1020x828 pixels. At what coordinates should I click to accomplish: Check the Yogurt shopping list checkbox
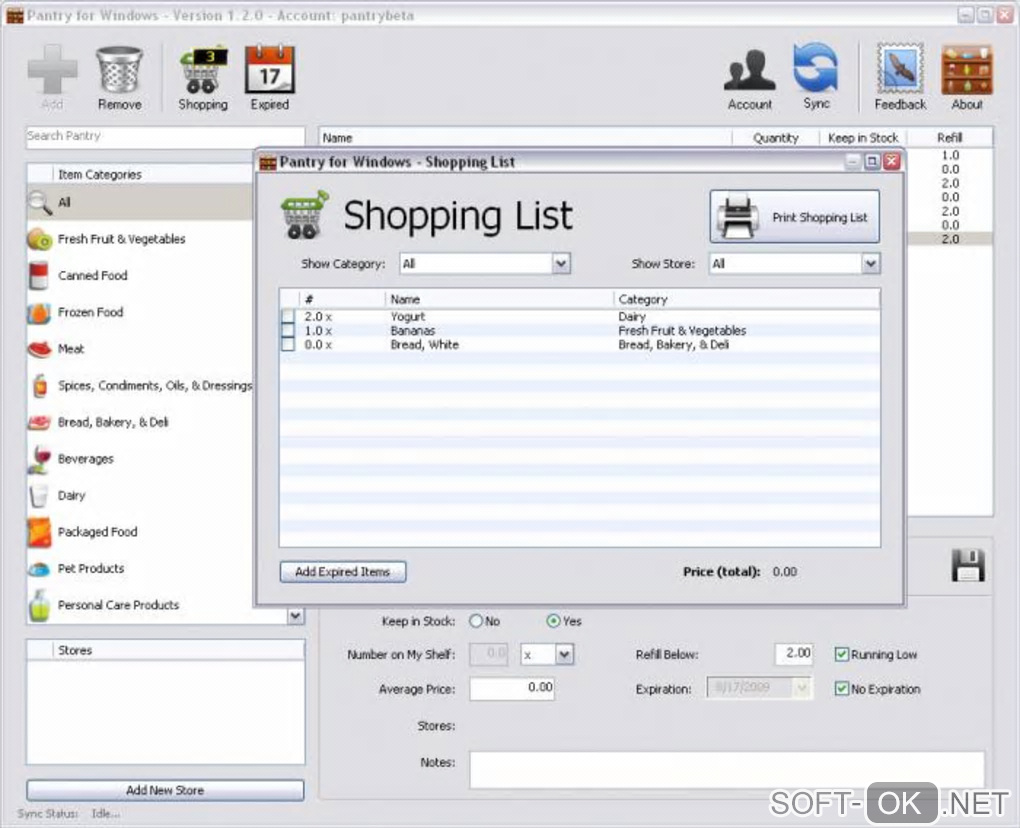click(288, 316)
